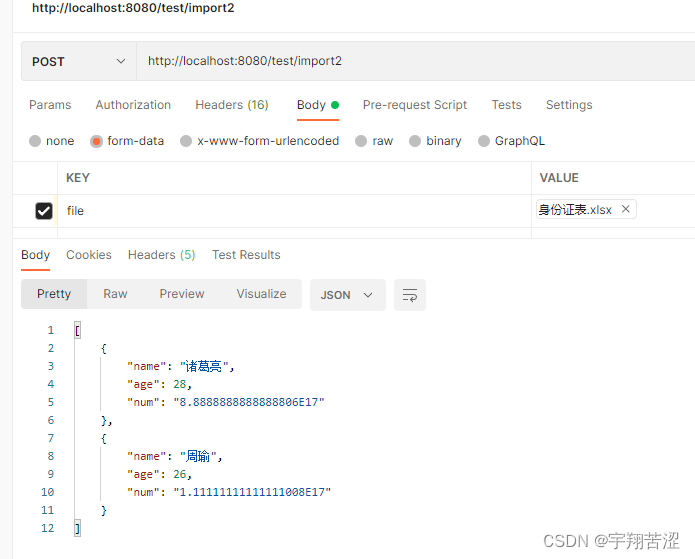Click line number 7 in response

point(51,438)
